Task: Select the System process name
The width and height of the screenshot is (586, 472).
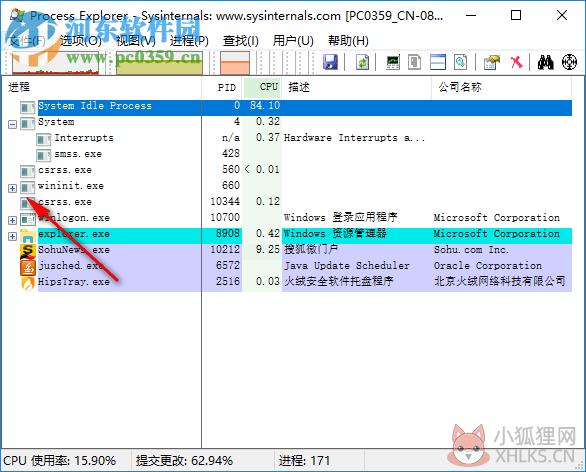Action: click(x=56, y=122)
